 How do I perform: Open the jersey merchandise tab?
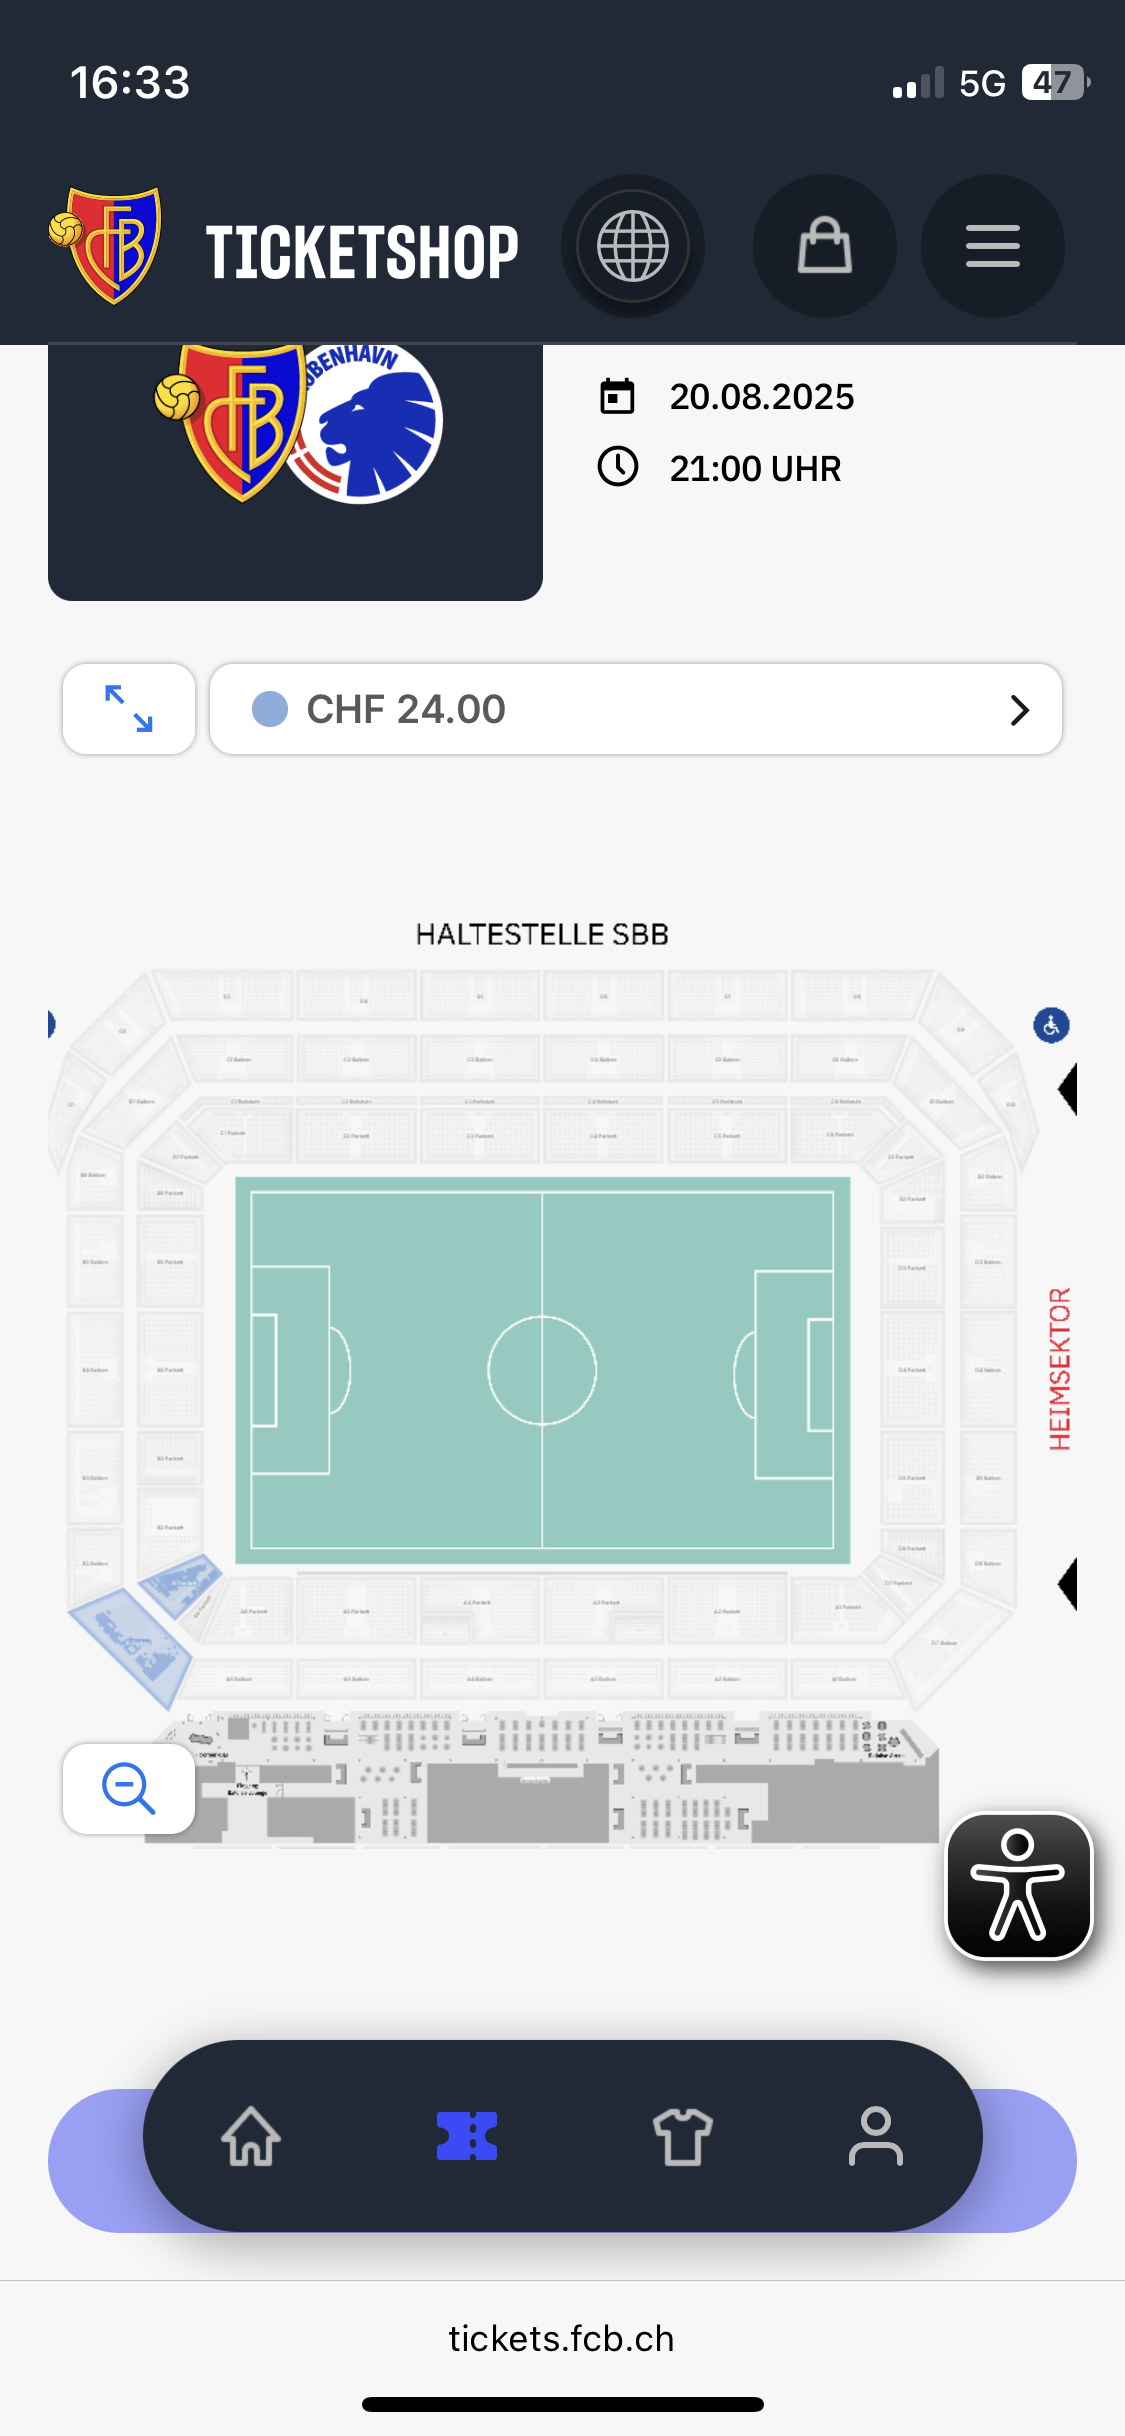click(683, 2136)
